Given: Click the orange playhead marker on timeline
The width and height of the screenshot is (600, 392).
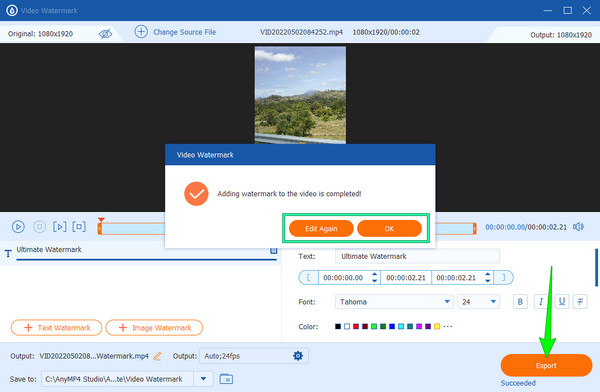Looking at the screenshot, I should (x=101, y=220).
